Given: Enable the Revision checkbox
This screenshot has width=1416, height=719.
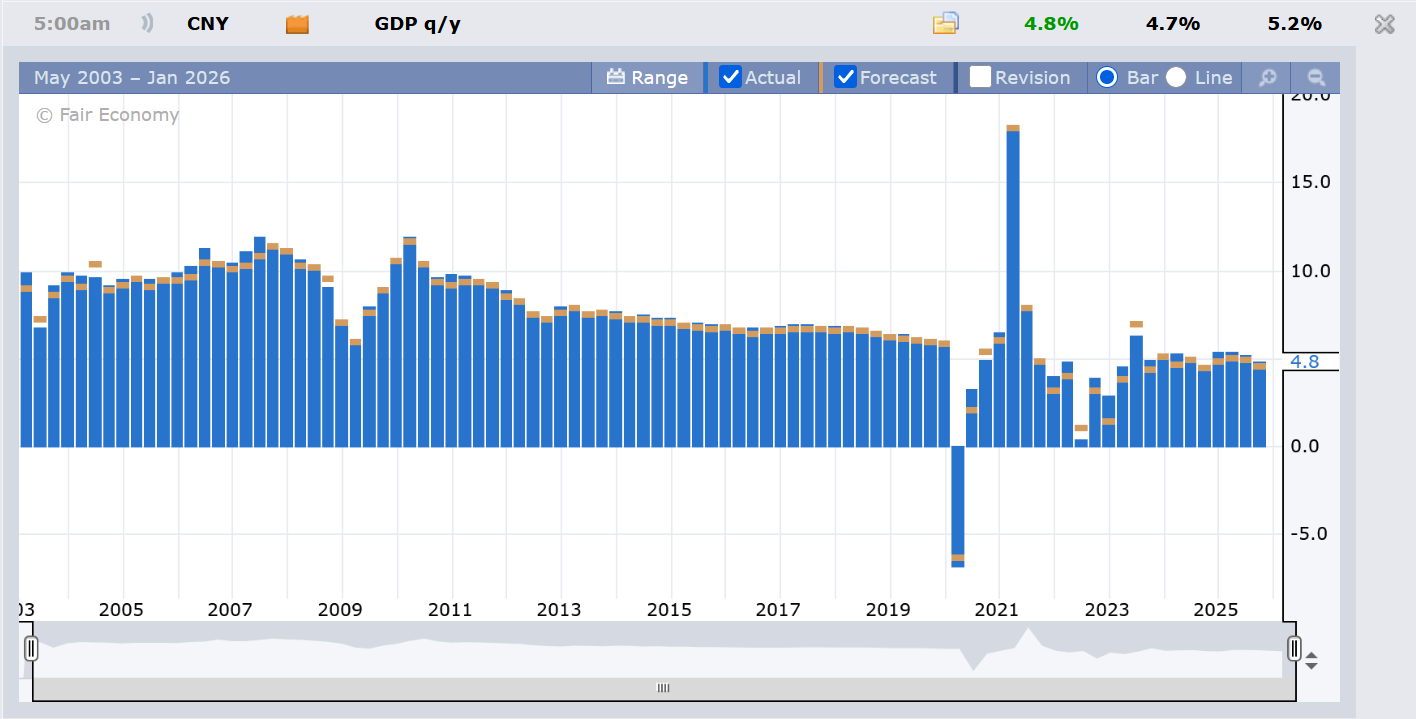Looking at the screenshot, I should [980, 77].
